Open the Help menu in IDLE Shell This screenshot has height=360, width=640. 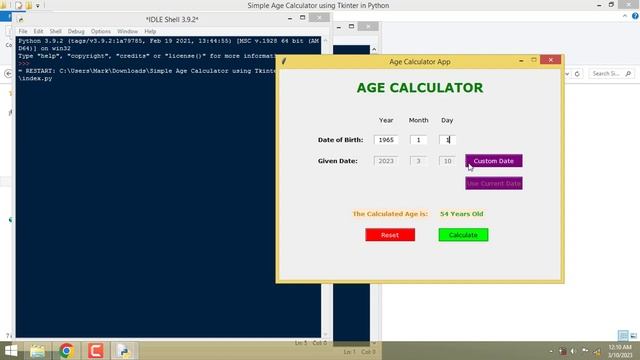(150, 31)
